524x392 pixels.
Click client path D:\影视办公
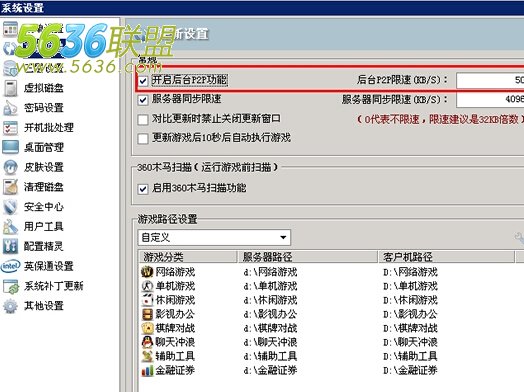click(410, 314)
